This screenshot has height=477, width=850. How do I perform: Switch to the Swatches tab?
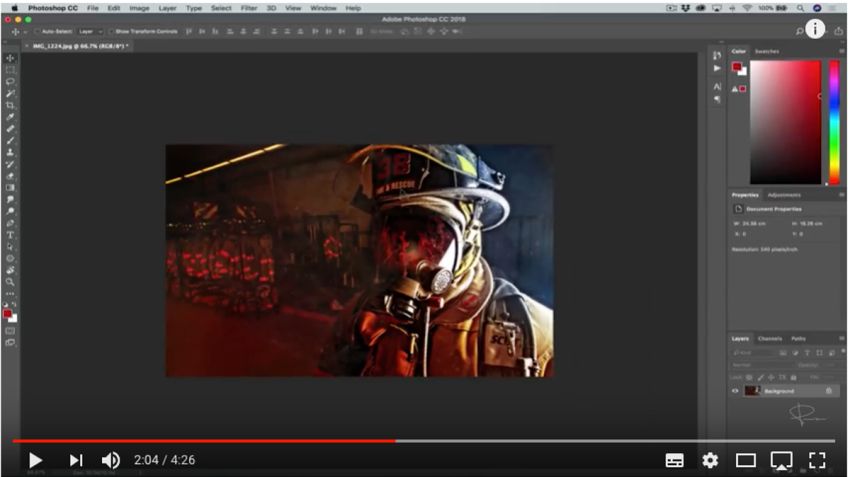pos(767,51)
